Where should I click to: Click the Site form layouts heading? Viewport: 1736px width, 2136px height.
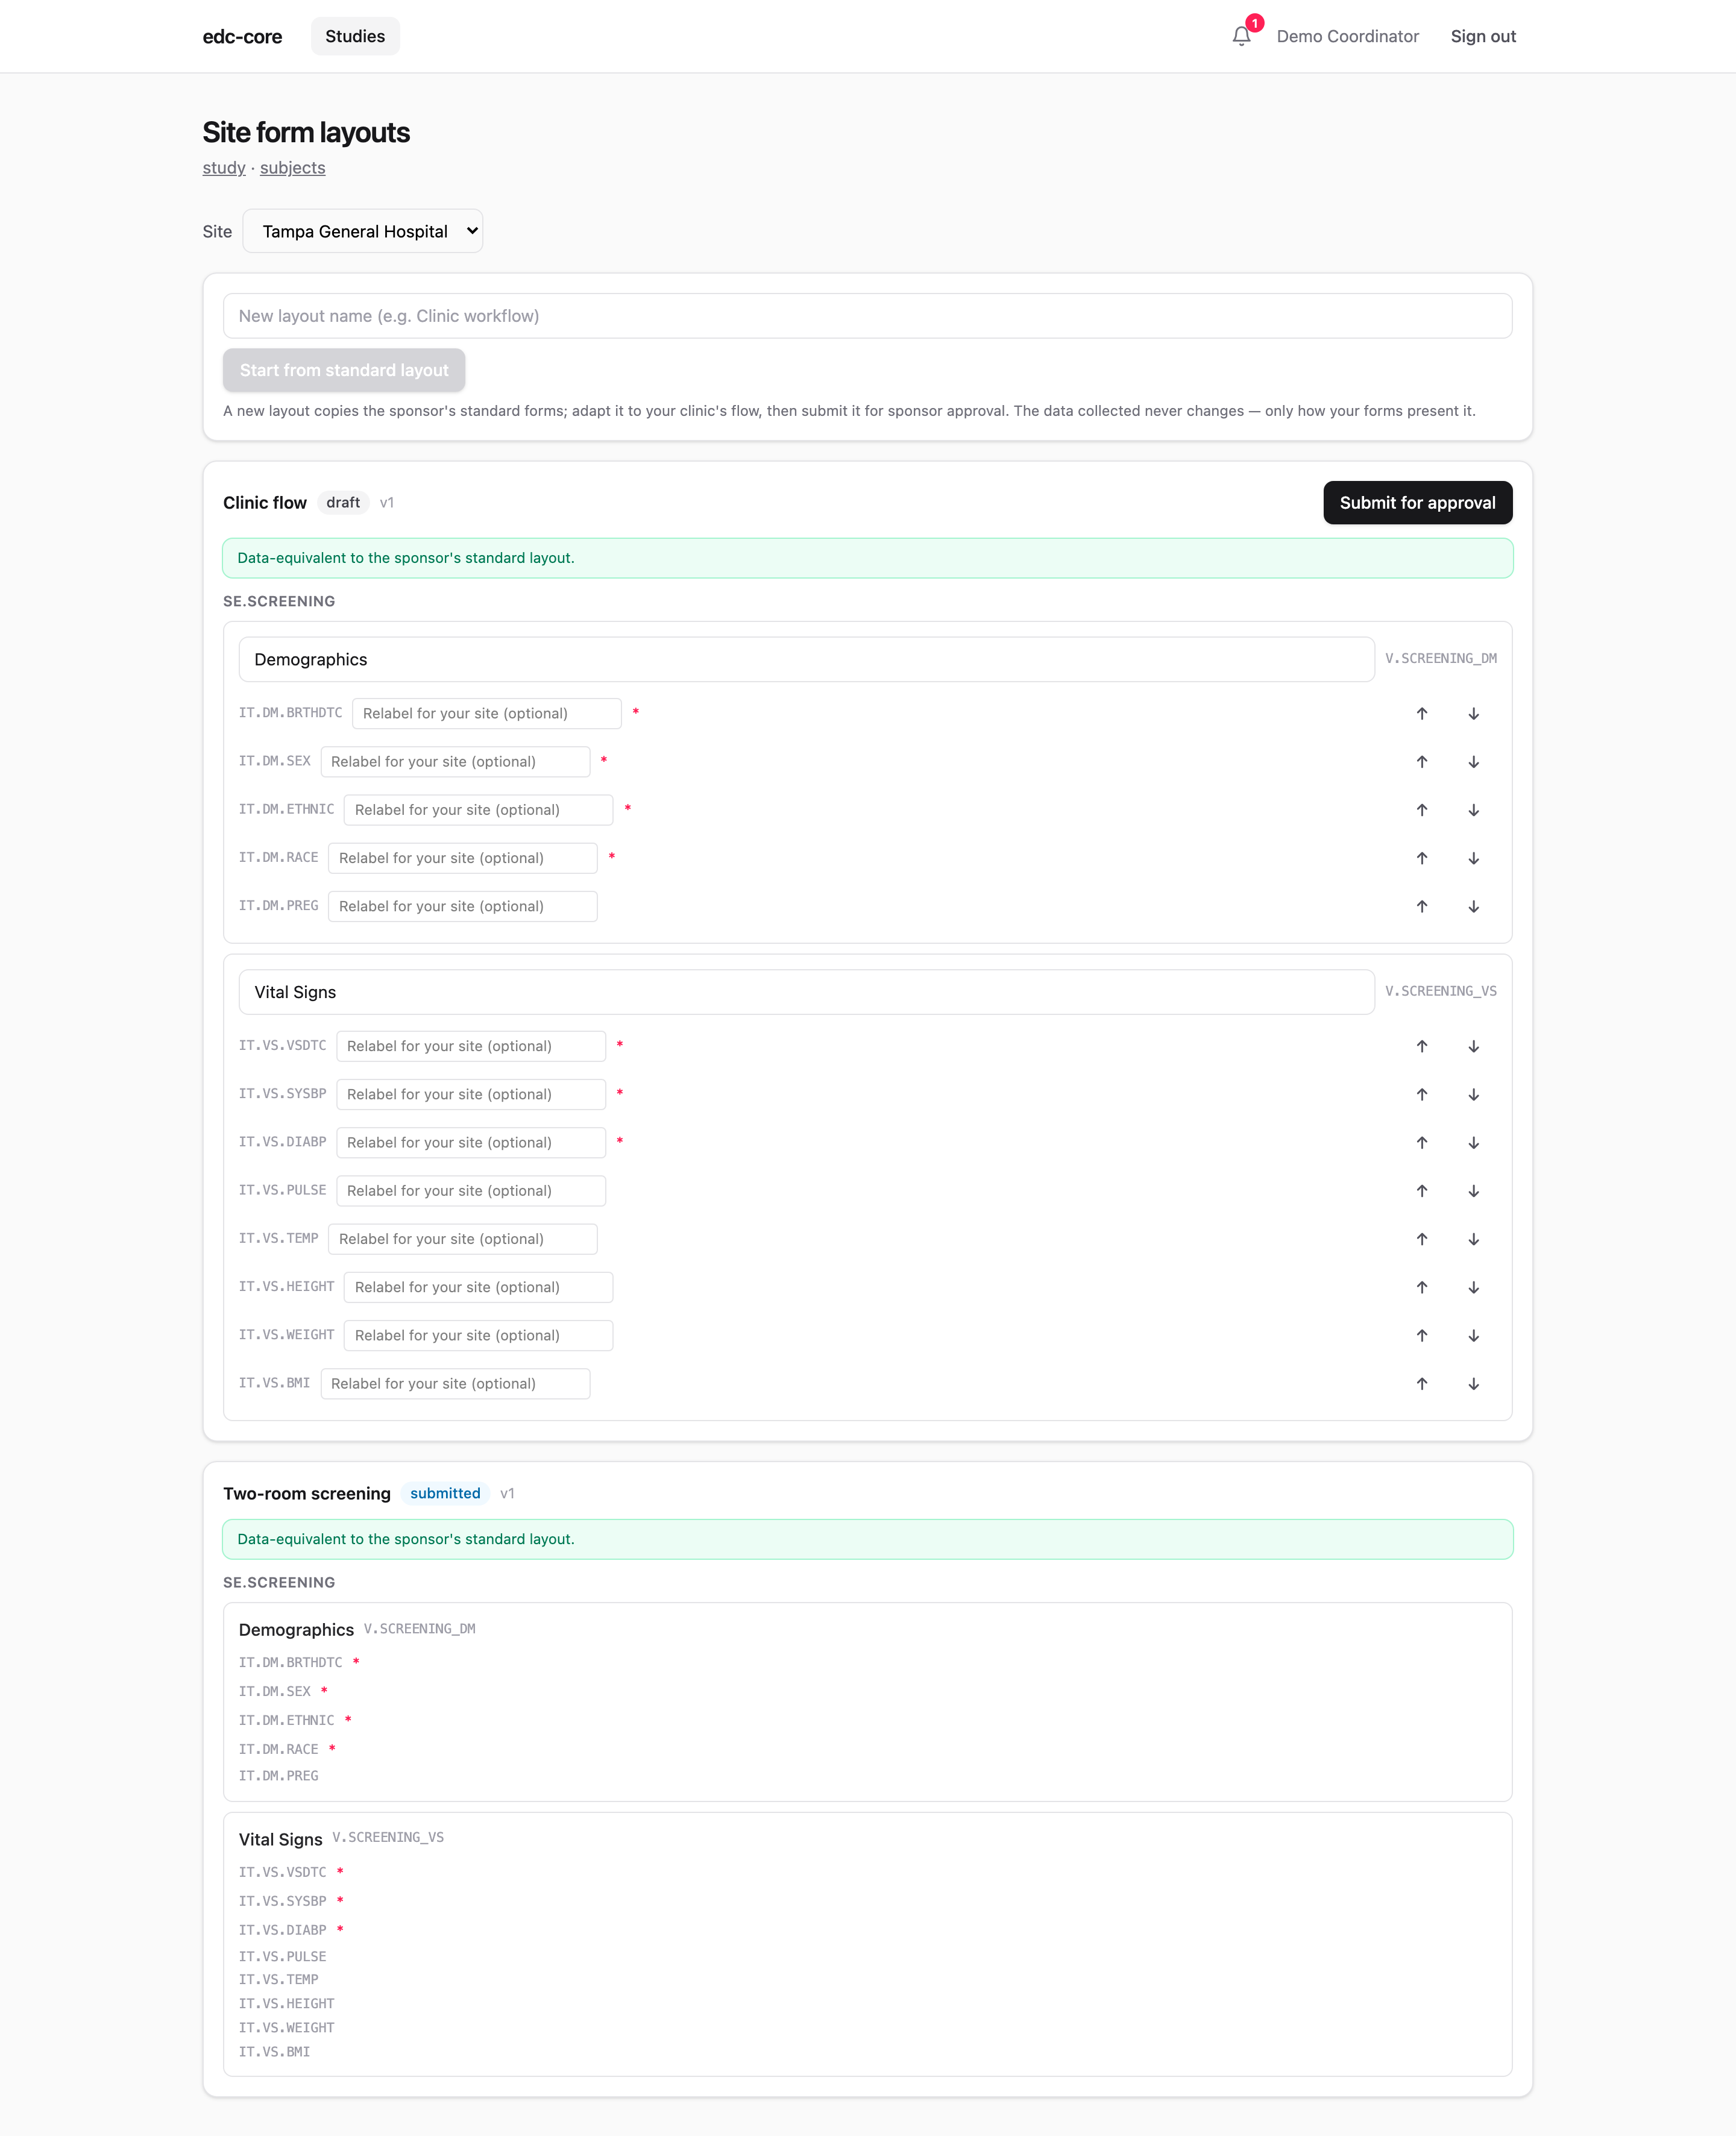[306, 132]
